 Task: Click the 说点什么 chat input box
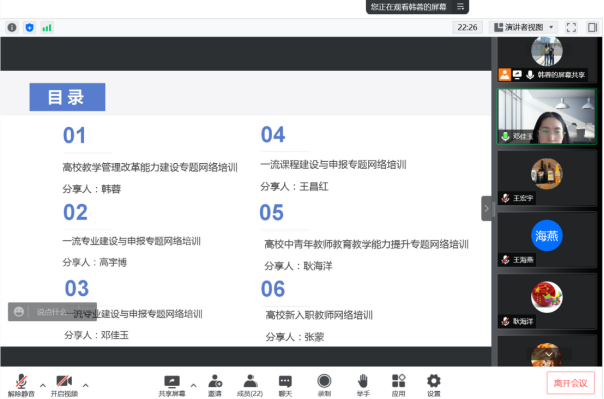(x=52, y=312)
